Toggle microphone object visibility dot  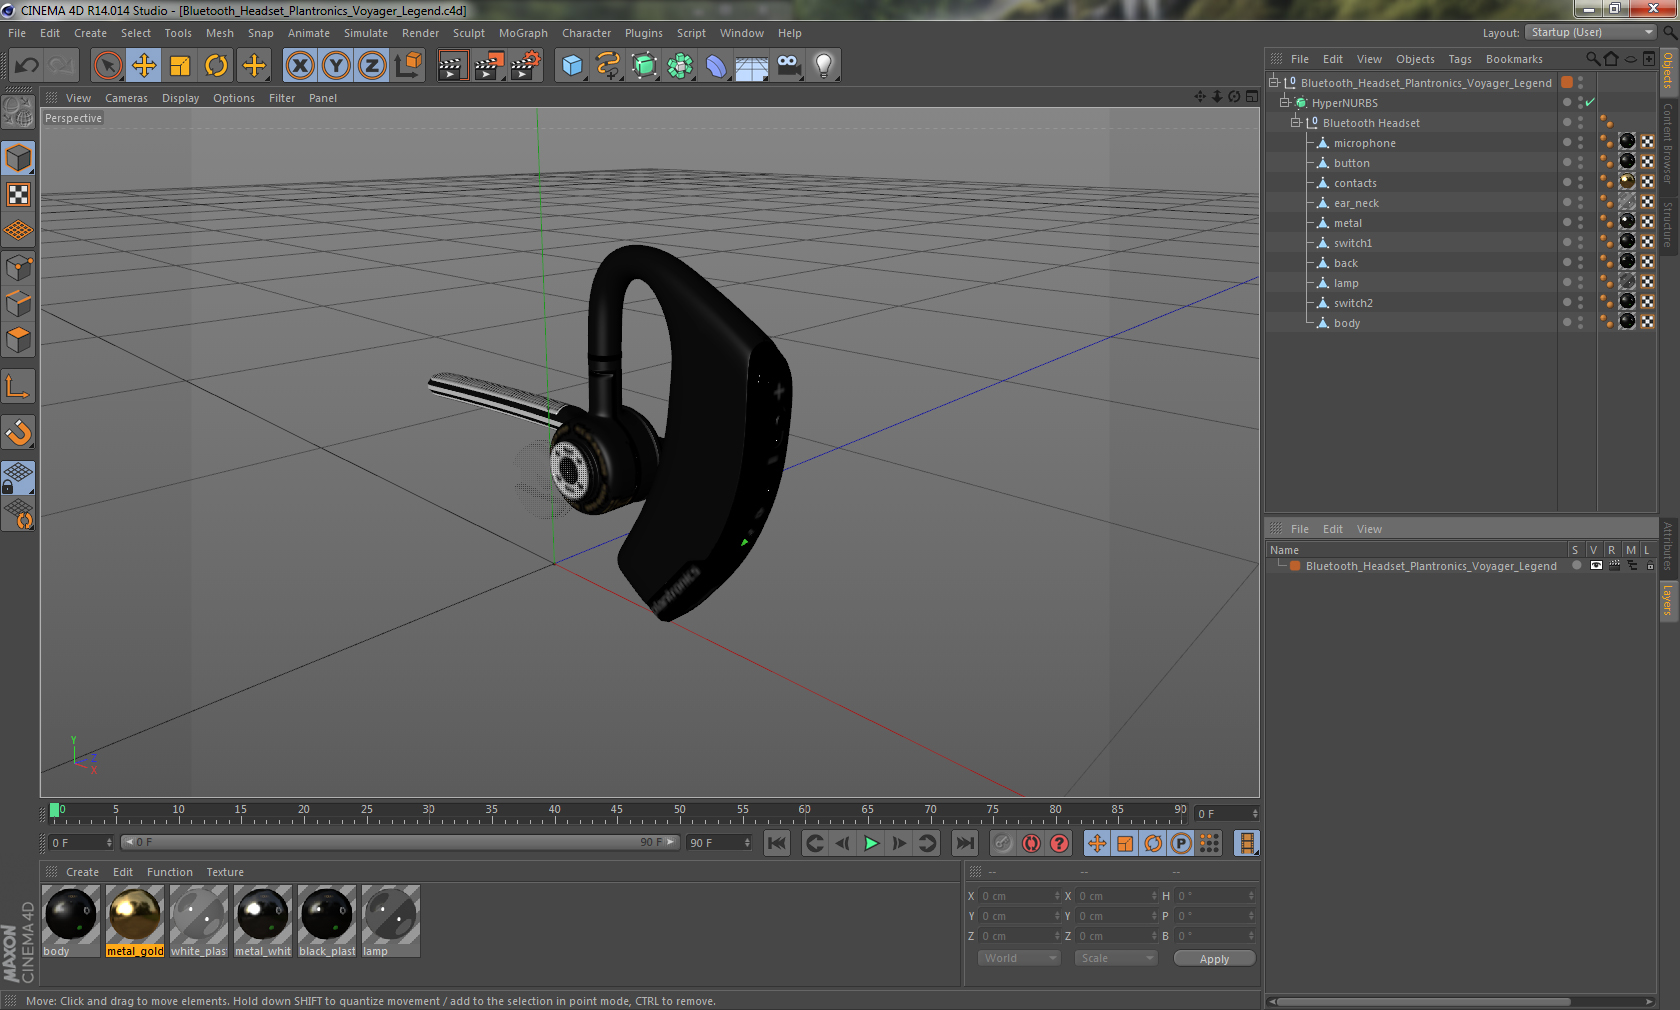coord(1567,142)
